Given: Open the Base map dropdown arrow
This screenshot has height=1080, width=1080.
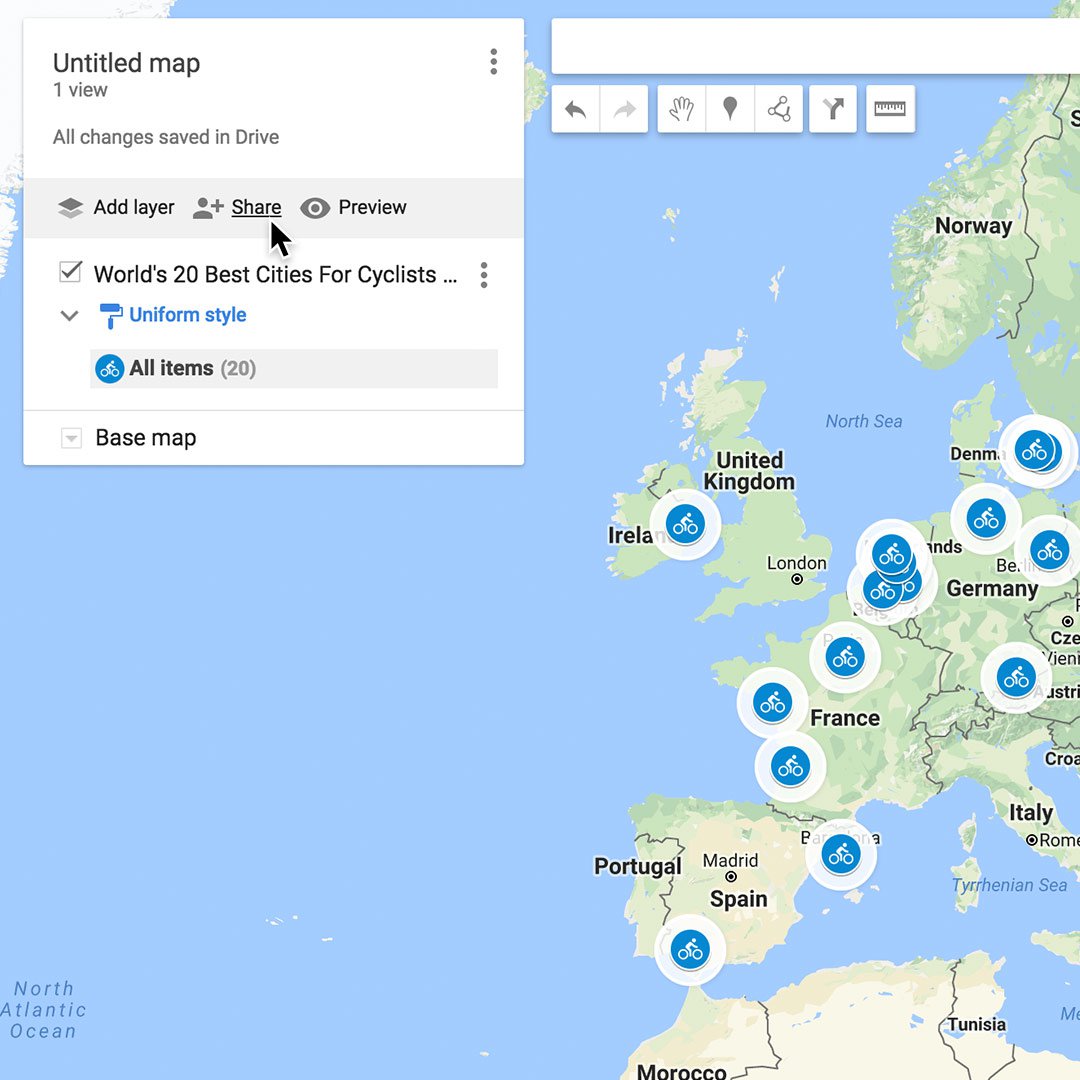Looking at the screenshot, I should (72, 438).
